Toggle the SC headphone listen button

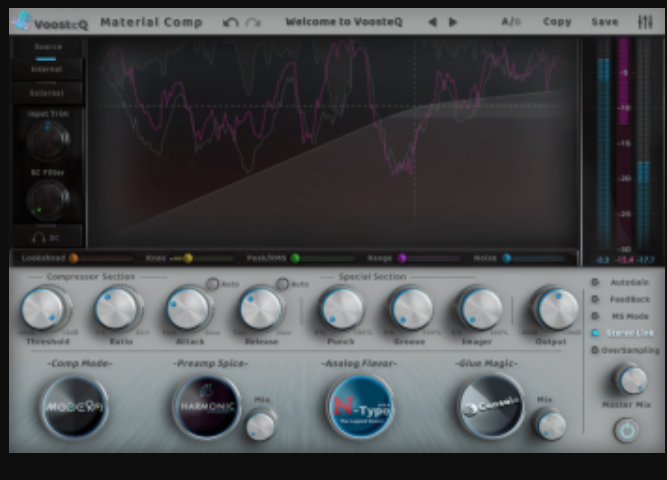pyautogui.click(x=47, y=237)
